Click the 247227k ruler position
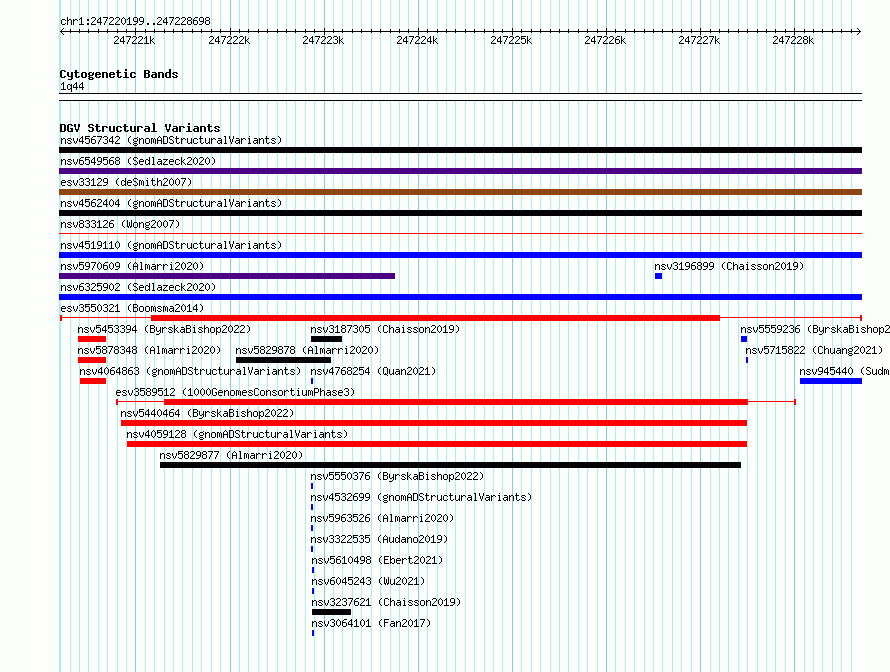 point(699,40)
